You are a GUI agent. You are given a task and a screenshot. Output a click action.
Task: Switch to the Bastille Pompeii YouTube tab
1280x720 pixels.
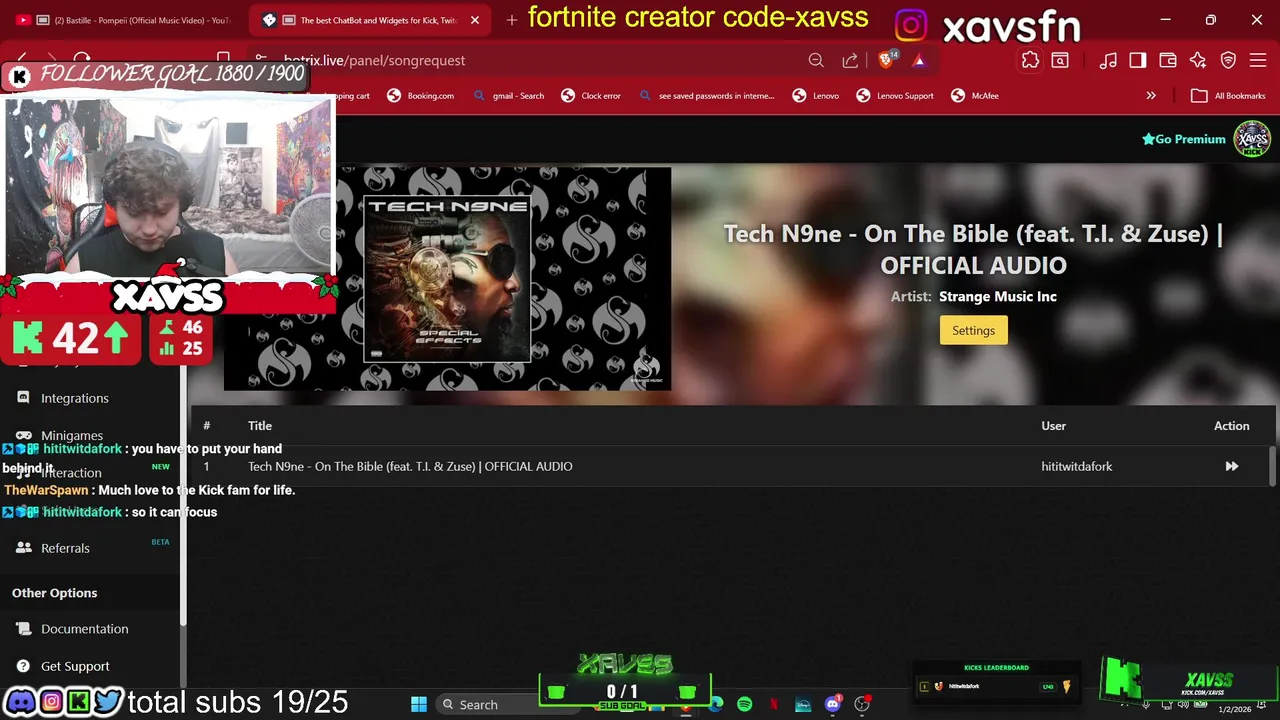125,20
